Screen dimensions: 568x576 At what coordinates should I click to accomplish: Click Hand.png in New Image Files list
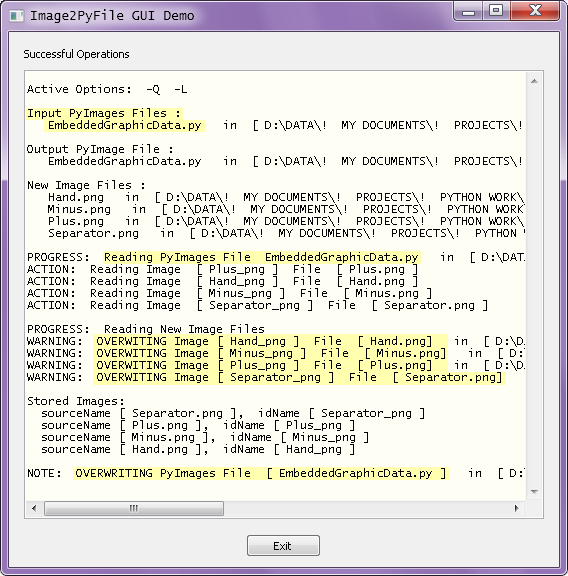pos(76,197)
